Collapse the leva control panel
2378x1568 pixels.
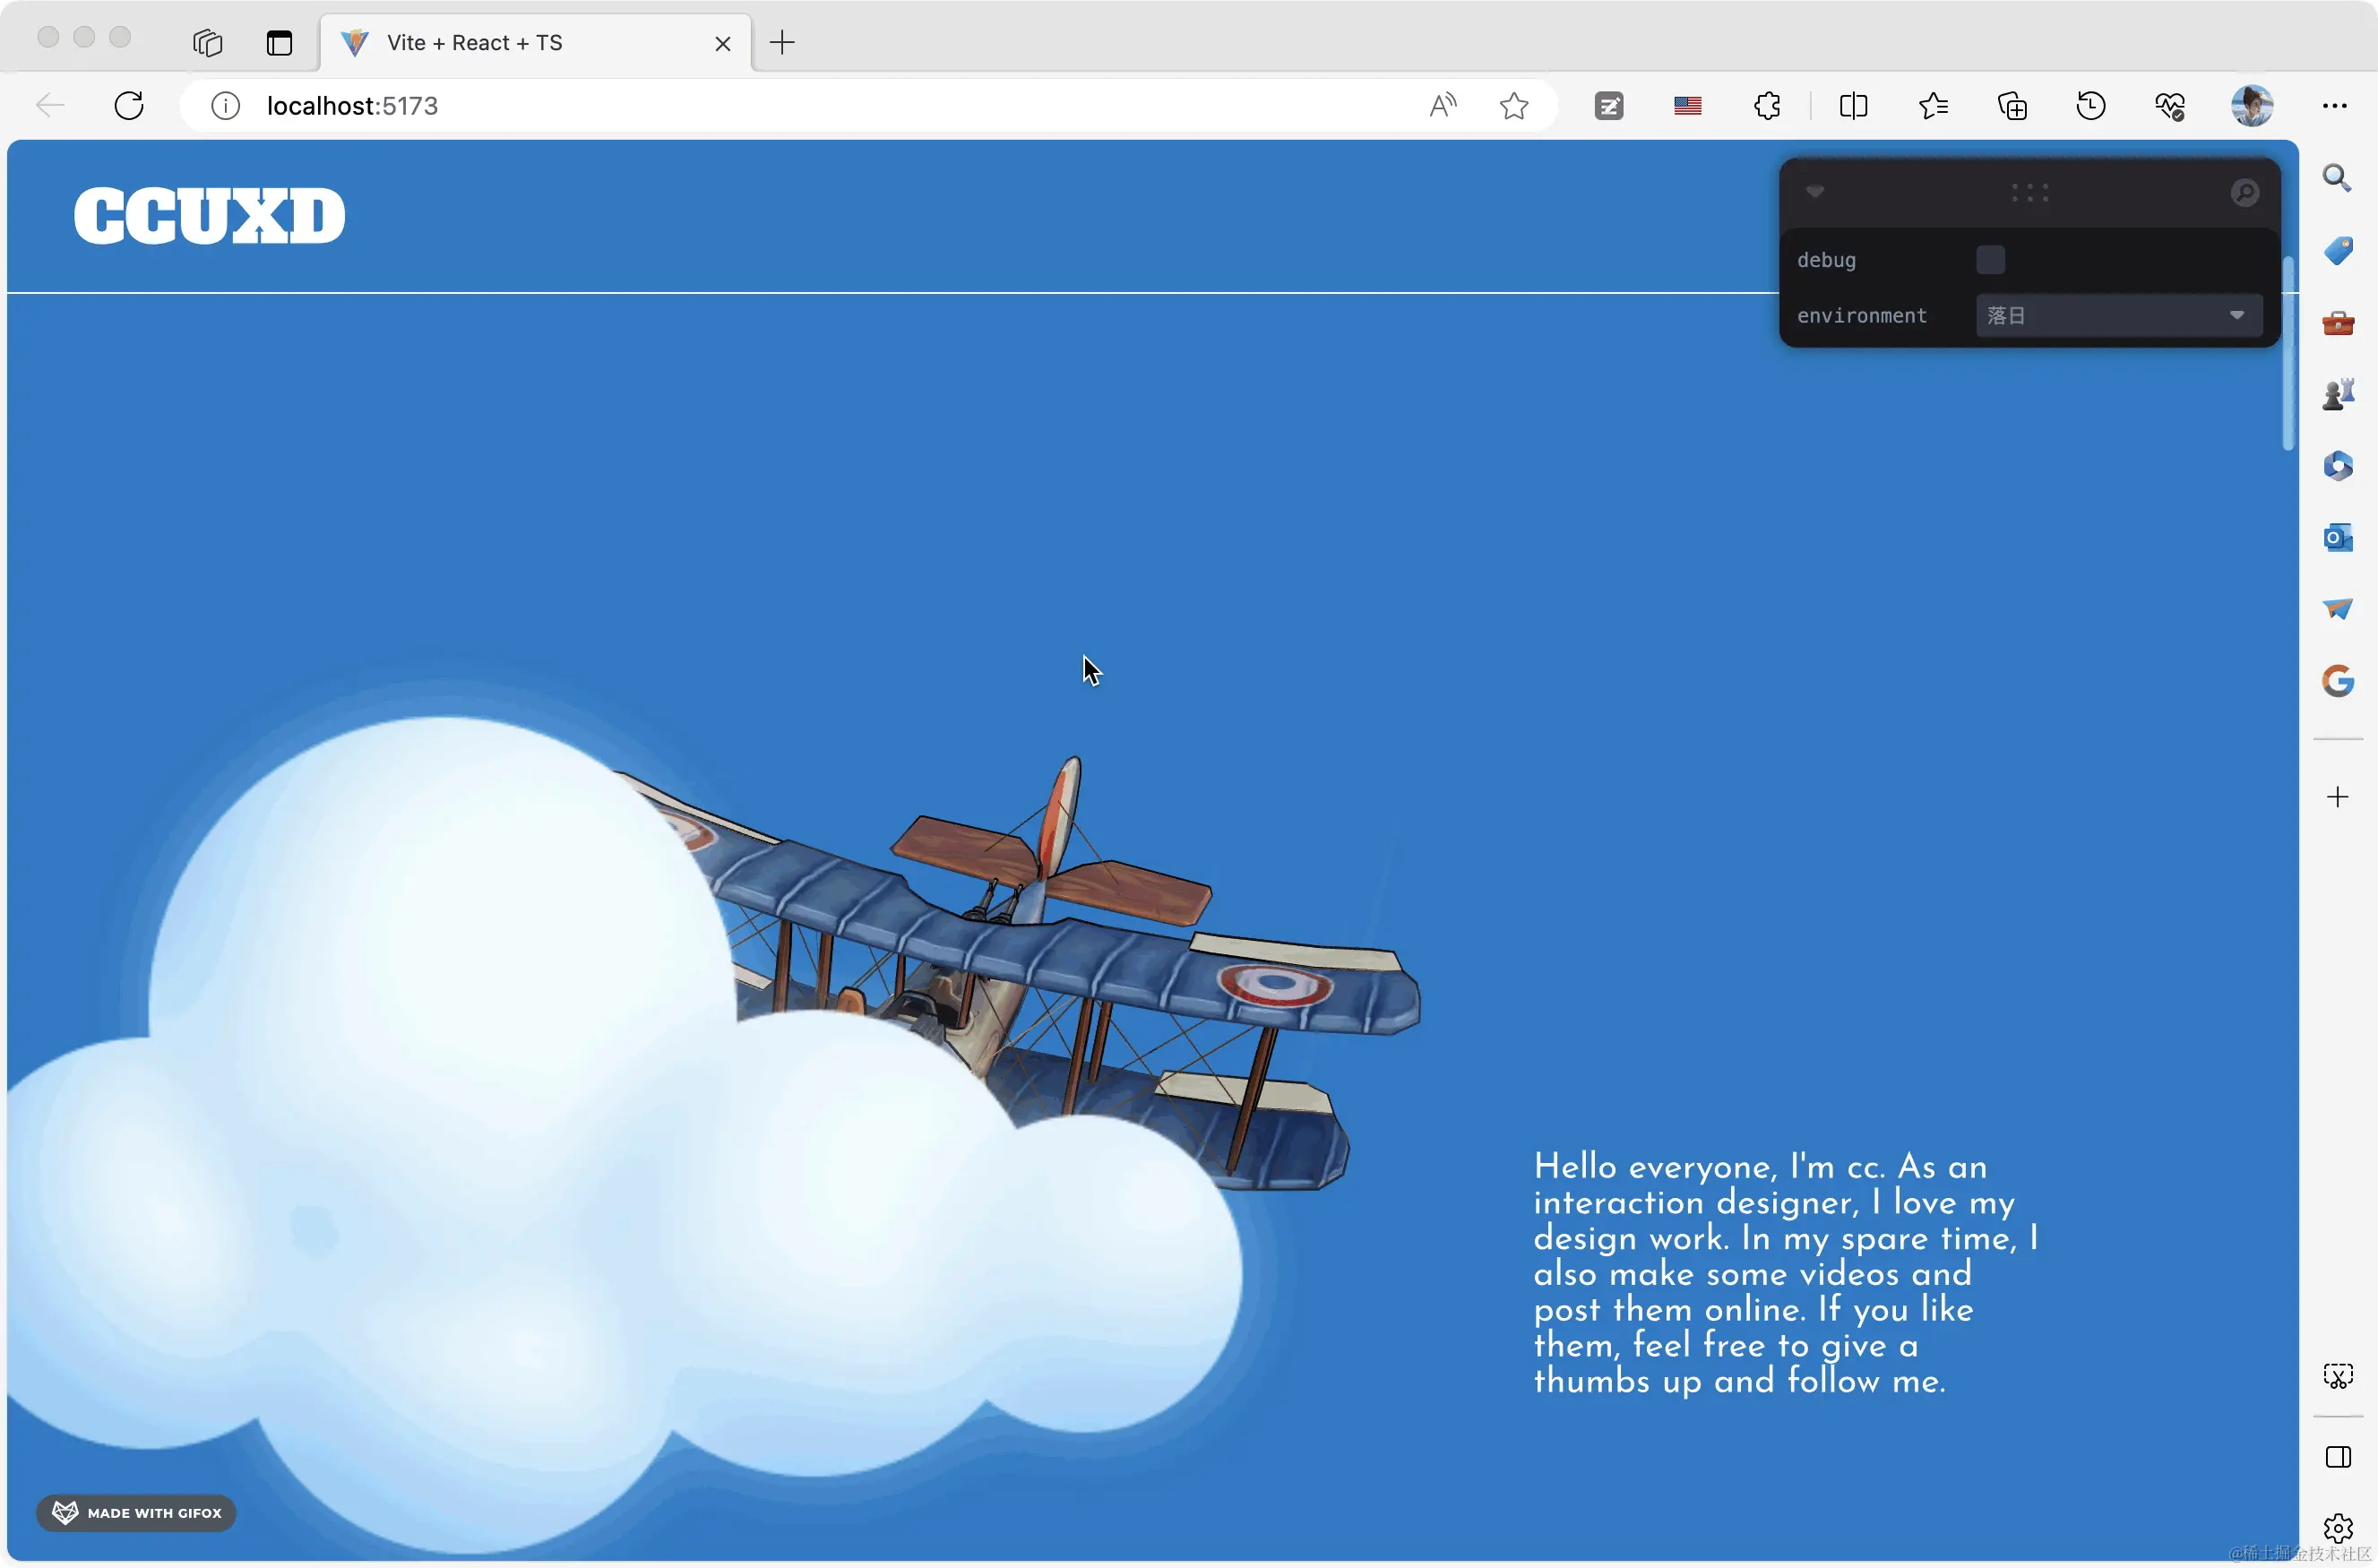pos(1816,192)
